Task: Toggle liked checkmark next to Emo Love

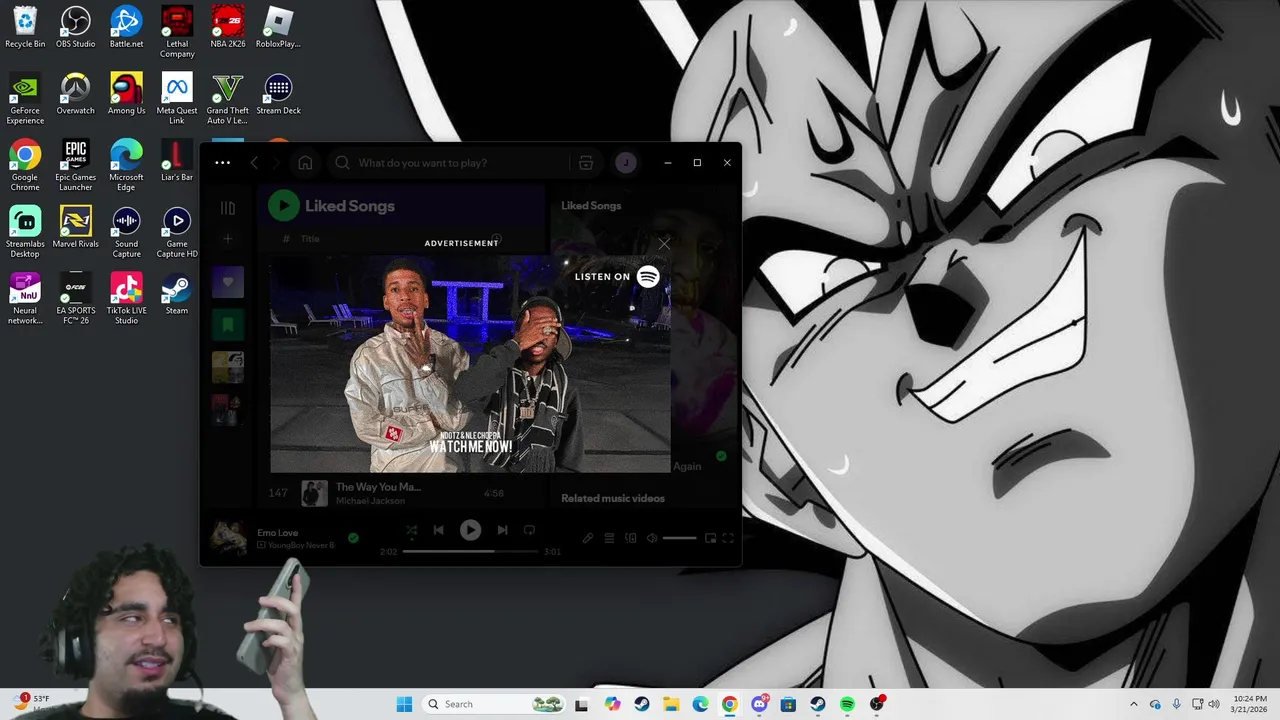Action: (x=353, y=538)
